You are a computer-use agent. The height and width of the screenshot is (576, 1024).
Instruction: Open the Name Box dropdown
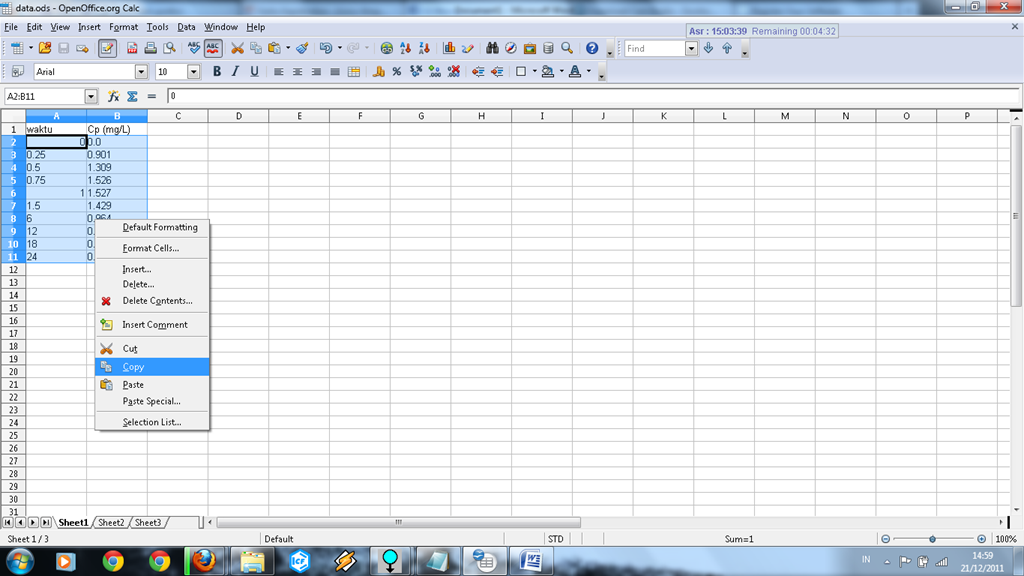point(91,97)
